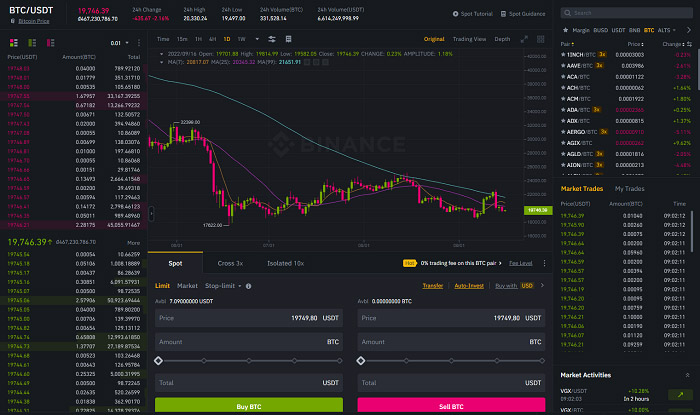Switch to multi-chart grid layout icon
This screenshot has width=700, height=415.
tap(541, 39)
